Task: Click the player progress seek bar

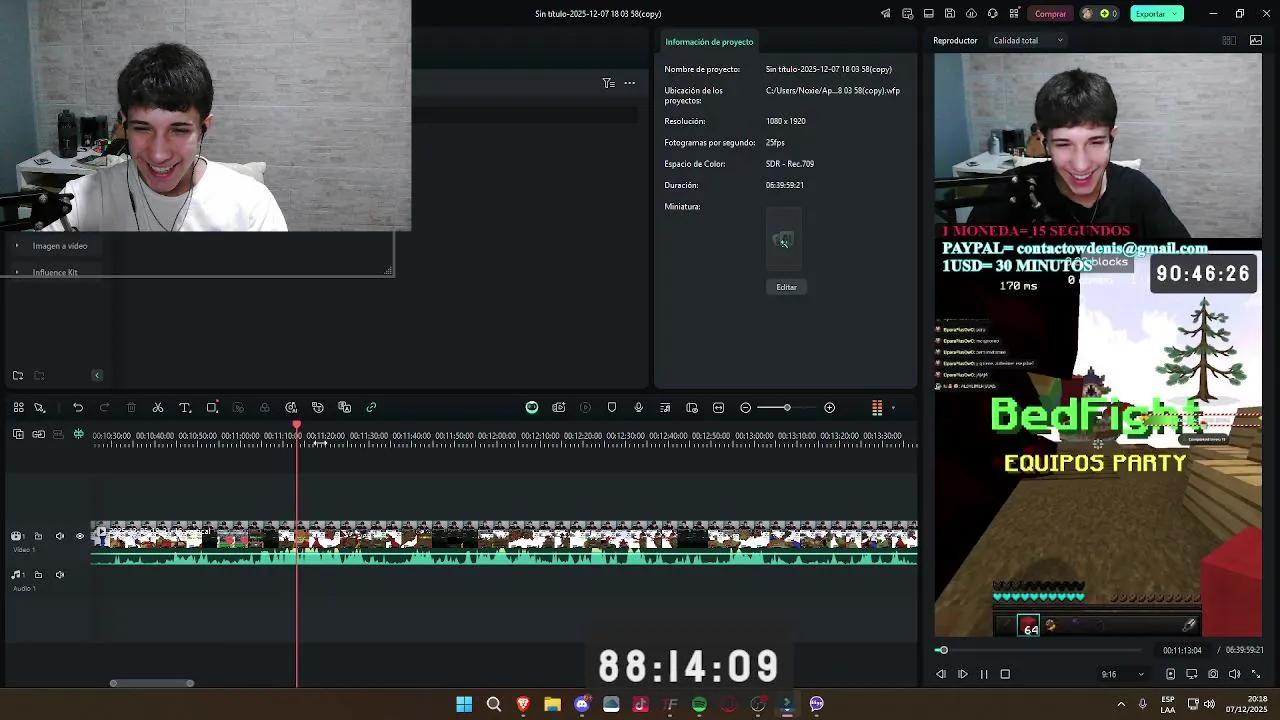Action: (x=1040, y=651)
